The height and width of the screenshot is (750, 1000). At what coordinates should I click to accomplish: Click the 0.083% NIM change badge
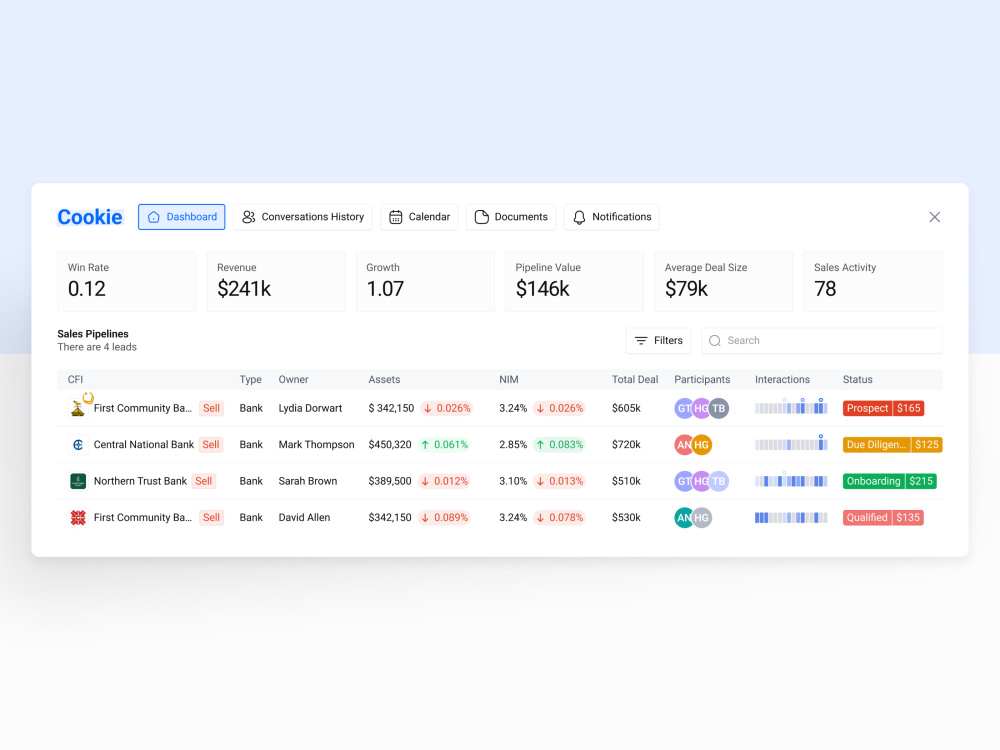[559, 445]
